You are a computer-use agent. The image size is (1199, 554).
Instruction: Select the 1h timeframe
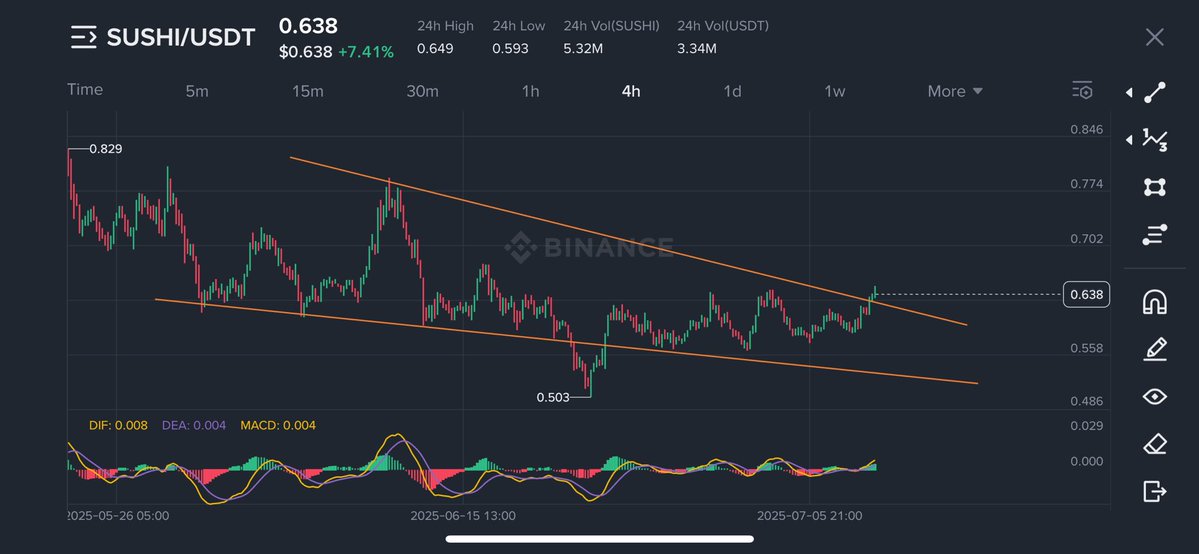[x=531, y=91]
